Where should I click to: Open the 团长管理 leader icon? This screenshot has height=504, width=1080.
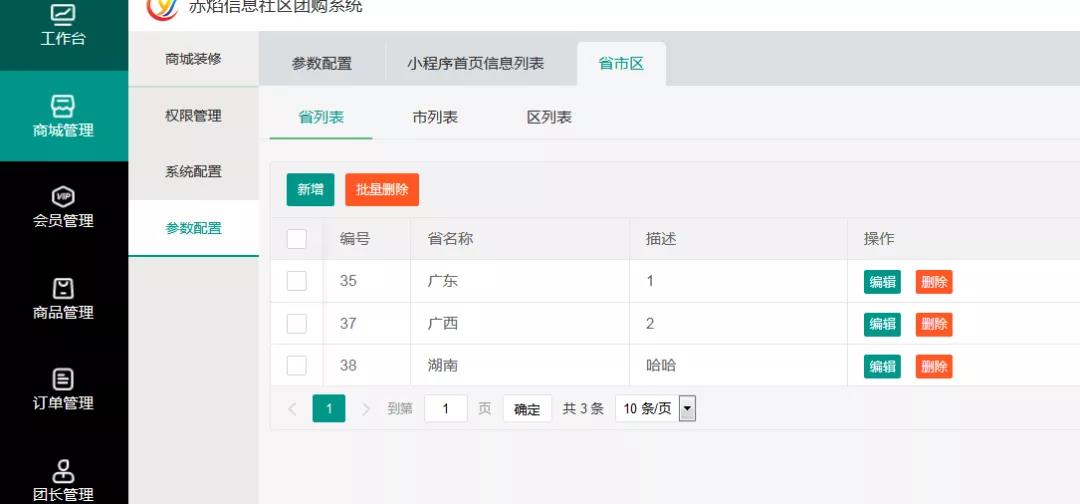click(x=63, y=470)
